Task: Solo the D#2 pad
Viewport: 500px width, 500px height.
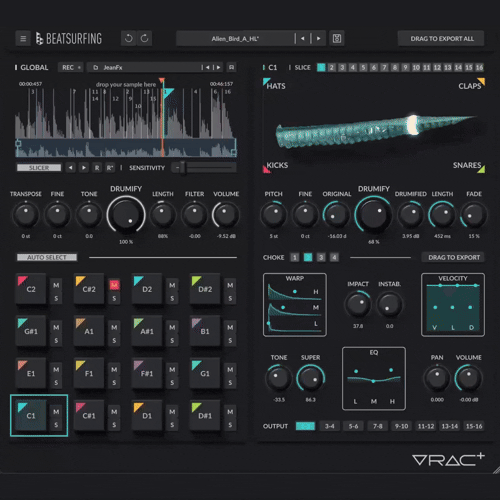Action: click(230, 298)
